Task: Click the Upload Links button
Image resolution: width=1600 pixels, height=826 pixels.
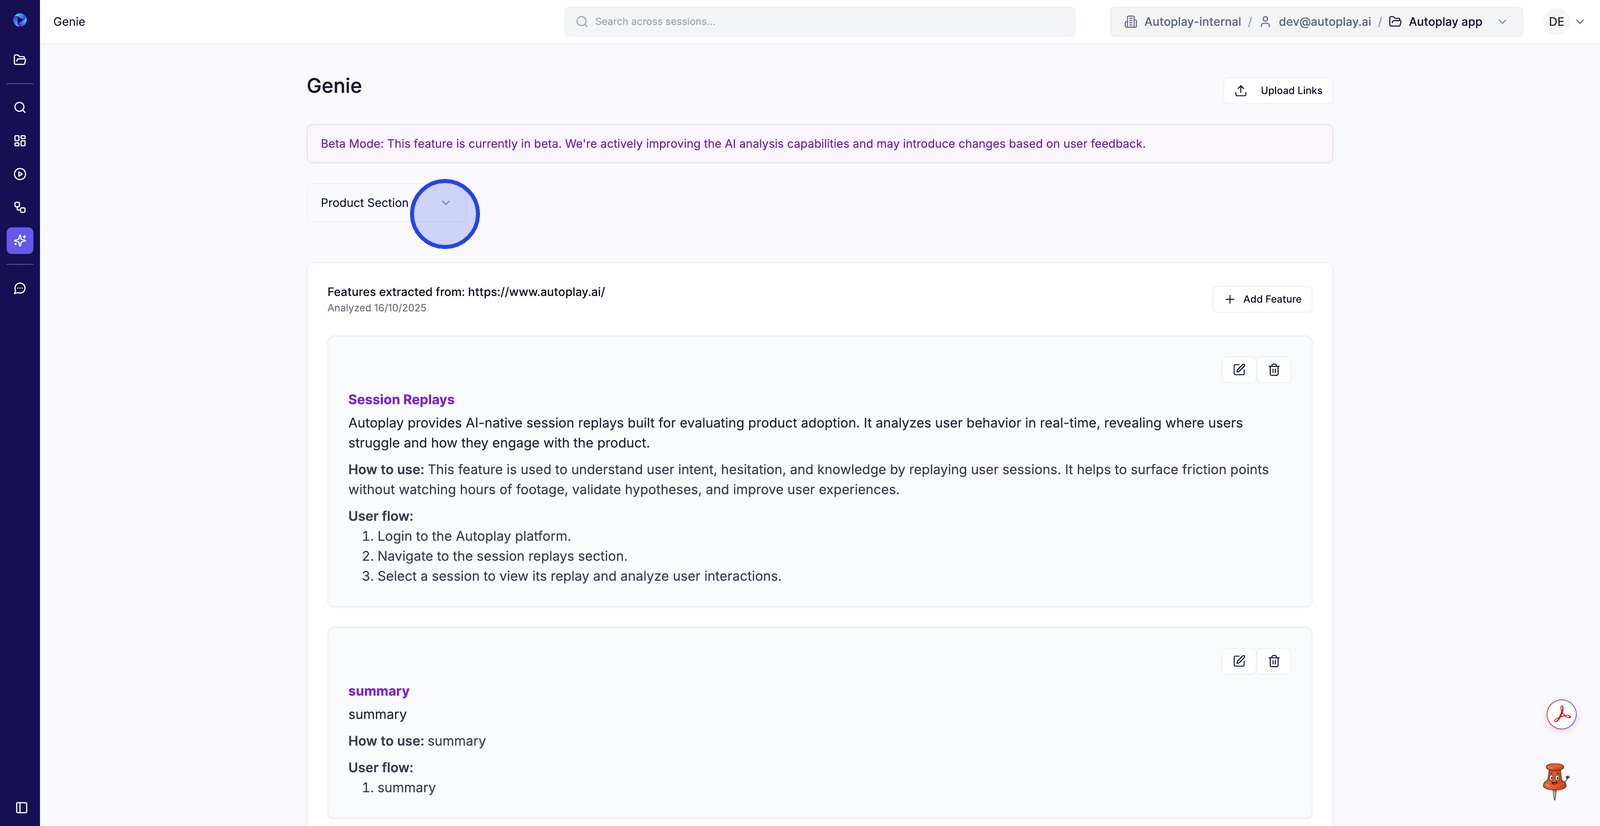Action: (1278, 91)
